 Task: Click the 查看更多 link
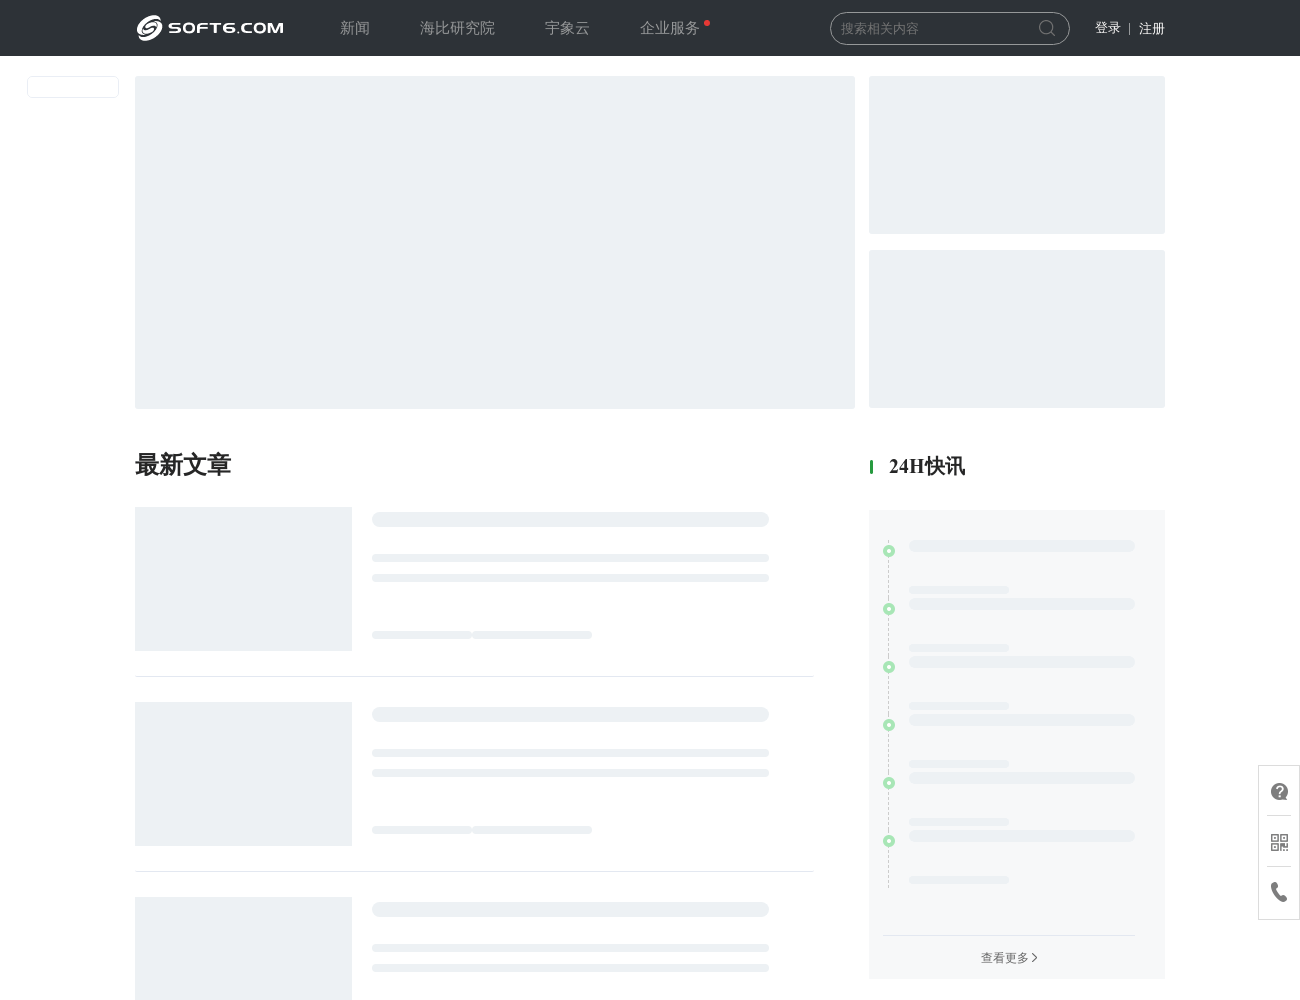(1009, 958)
